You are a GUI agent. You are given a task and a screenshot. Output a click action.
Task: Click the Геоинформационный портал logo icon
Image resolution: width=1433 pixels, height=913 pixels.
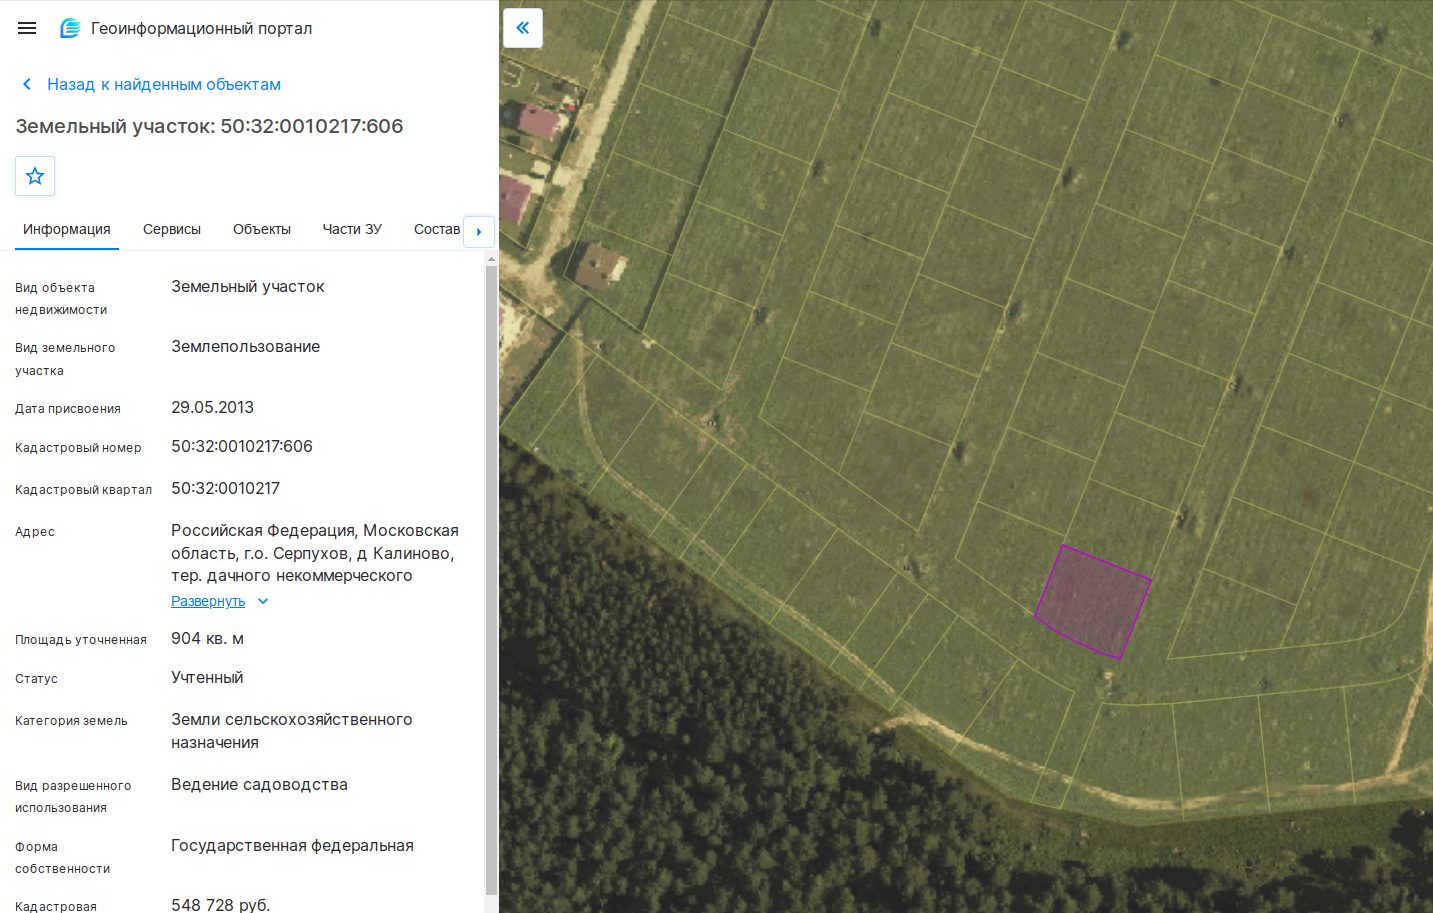point(70,28)
